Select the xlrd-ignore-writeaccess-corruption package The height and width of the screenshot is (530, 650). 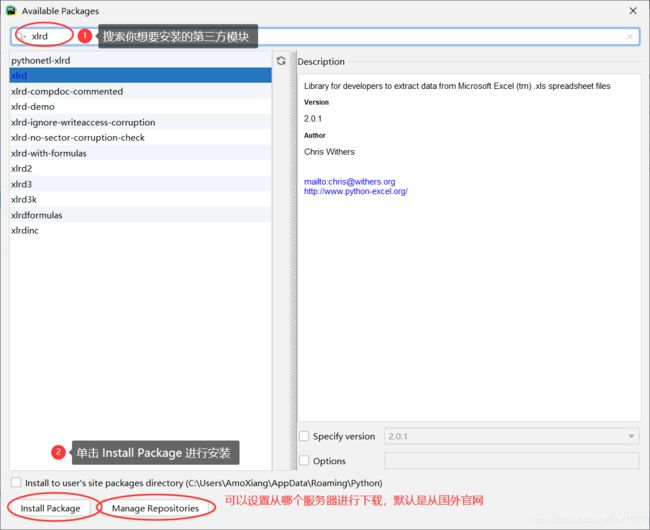pos(141,122)
